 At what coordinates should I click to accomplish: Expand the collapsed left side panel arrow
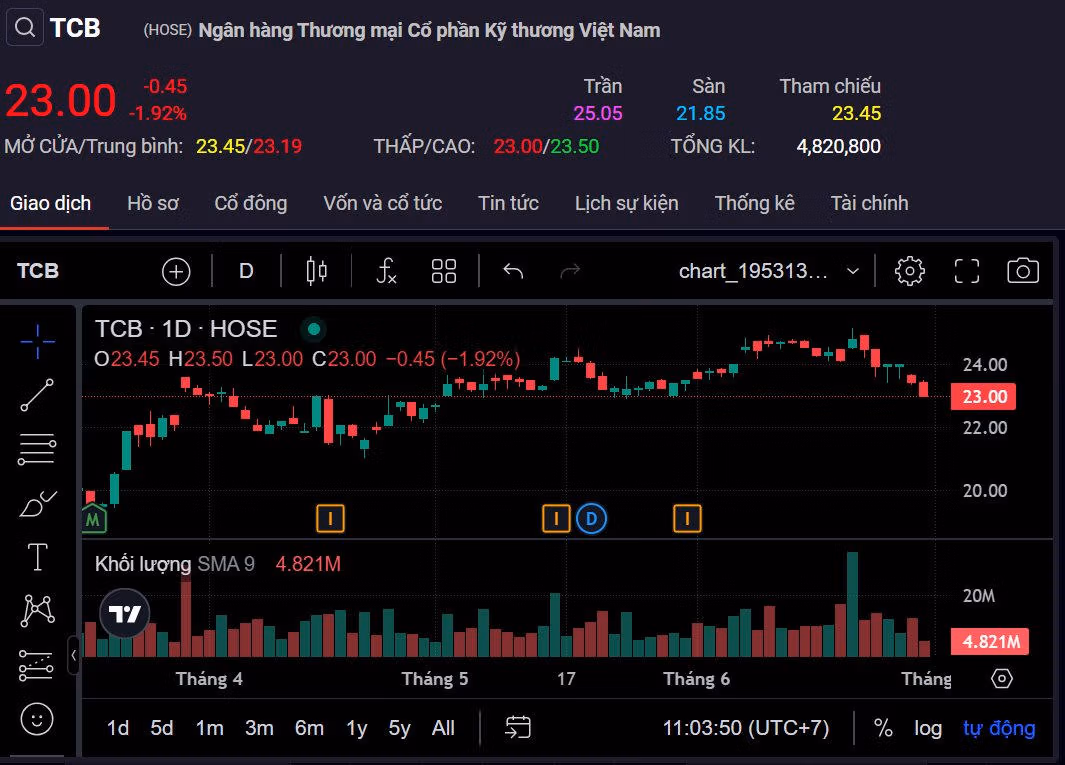click(x=73, y=656)
